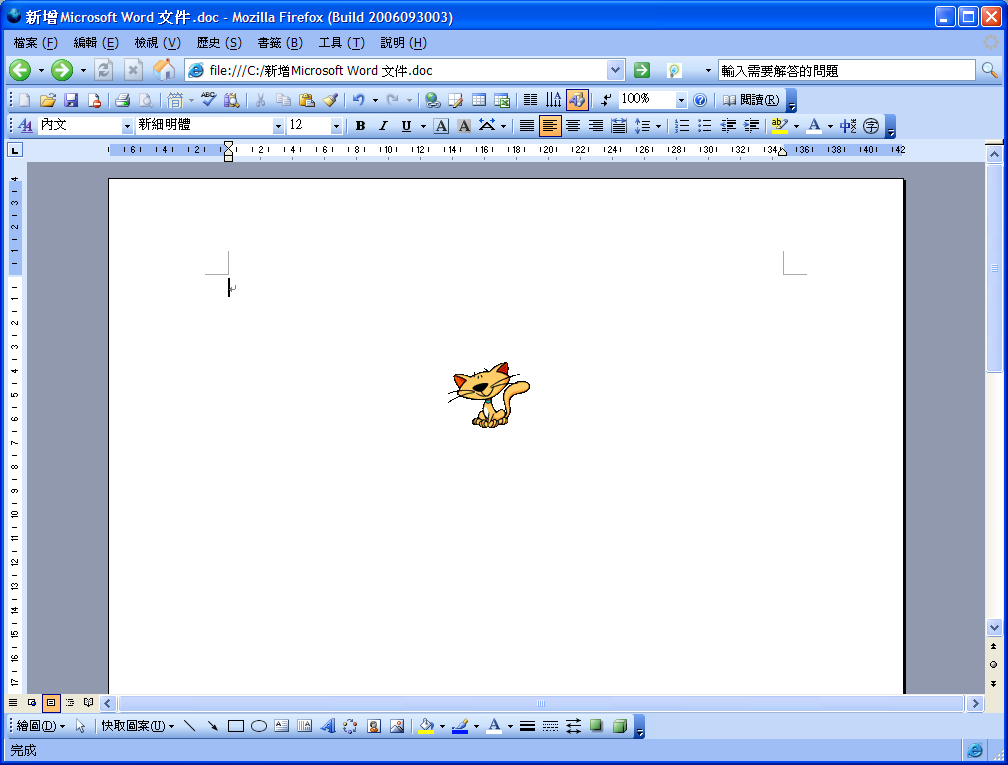The image size is (1008, 765).
Task: Click the select objects pointer tool
Action: 80,726
